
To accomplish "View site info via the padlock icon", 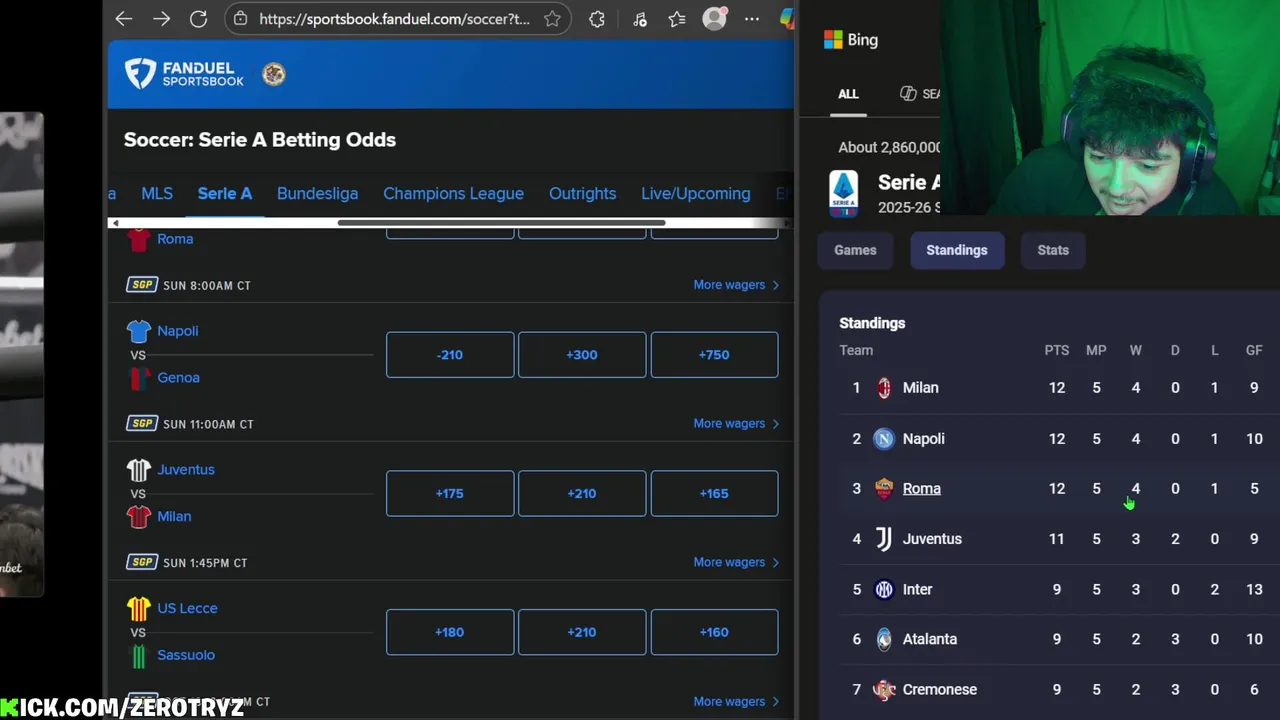I will click(240, 19).
